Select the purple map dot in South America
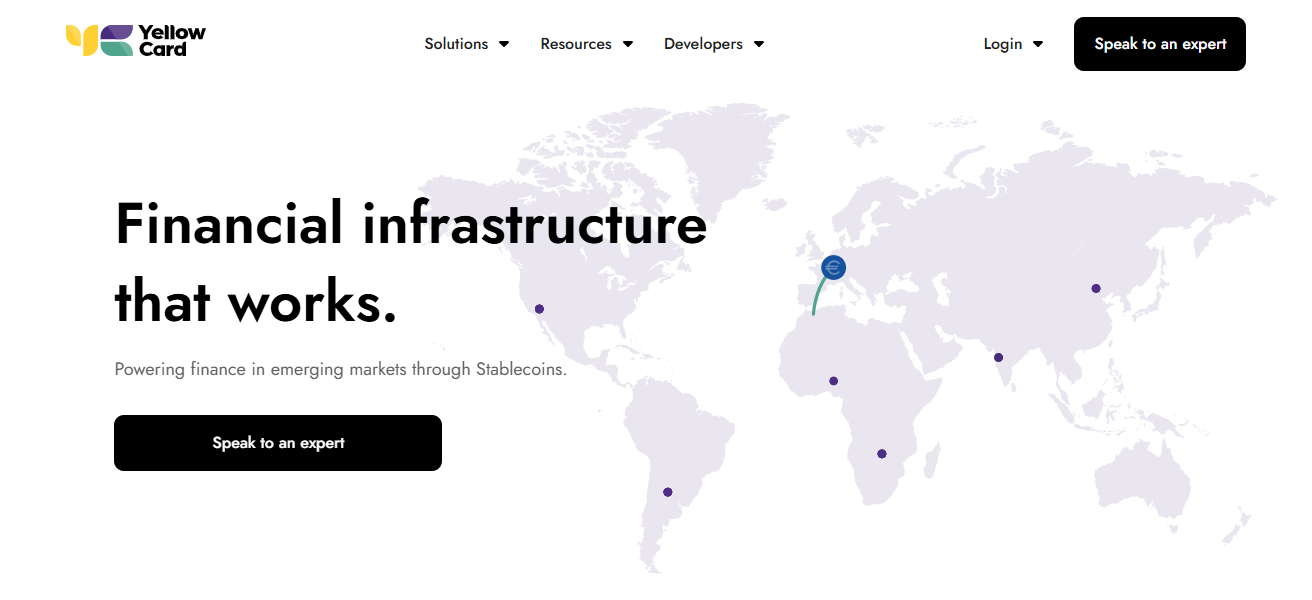 click(x=668, y=492)
